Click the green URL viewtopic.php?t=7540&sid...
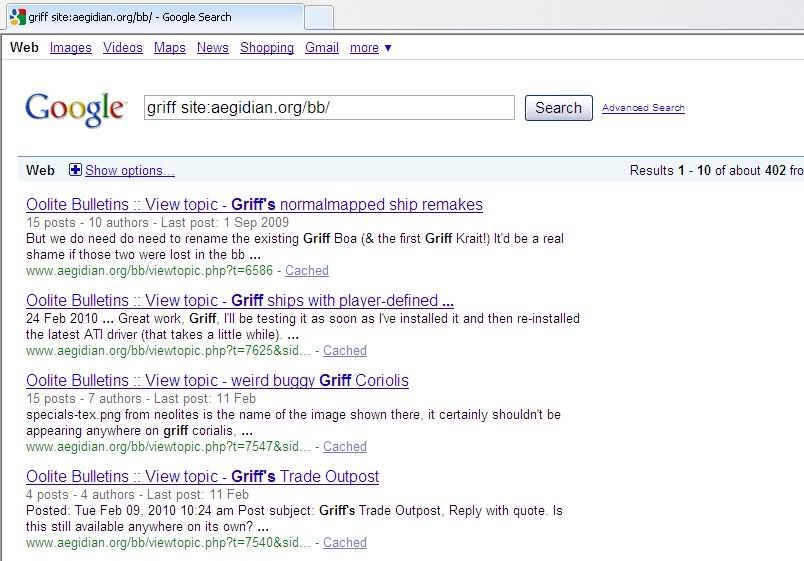This screenshot has height=561, width=804. pos(168,542)
